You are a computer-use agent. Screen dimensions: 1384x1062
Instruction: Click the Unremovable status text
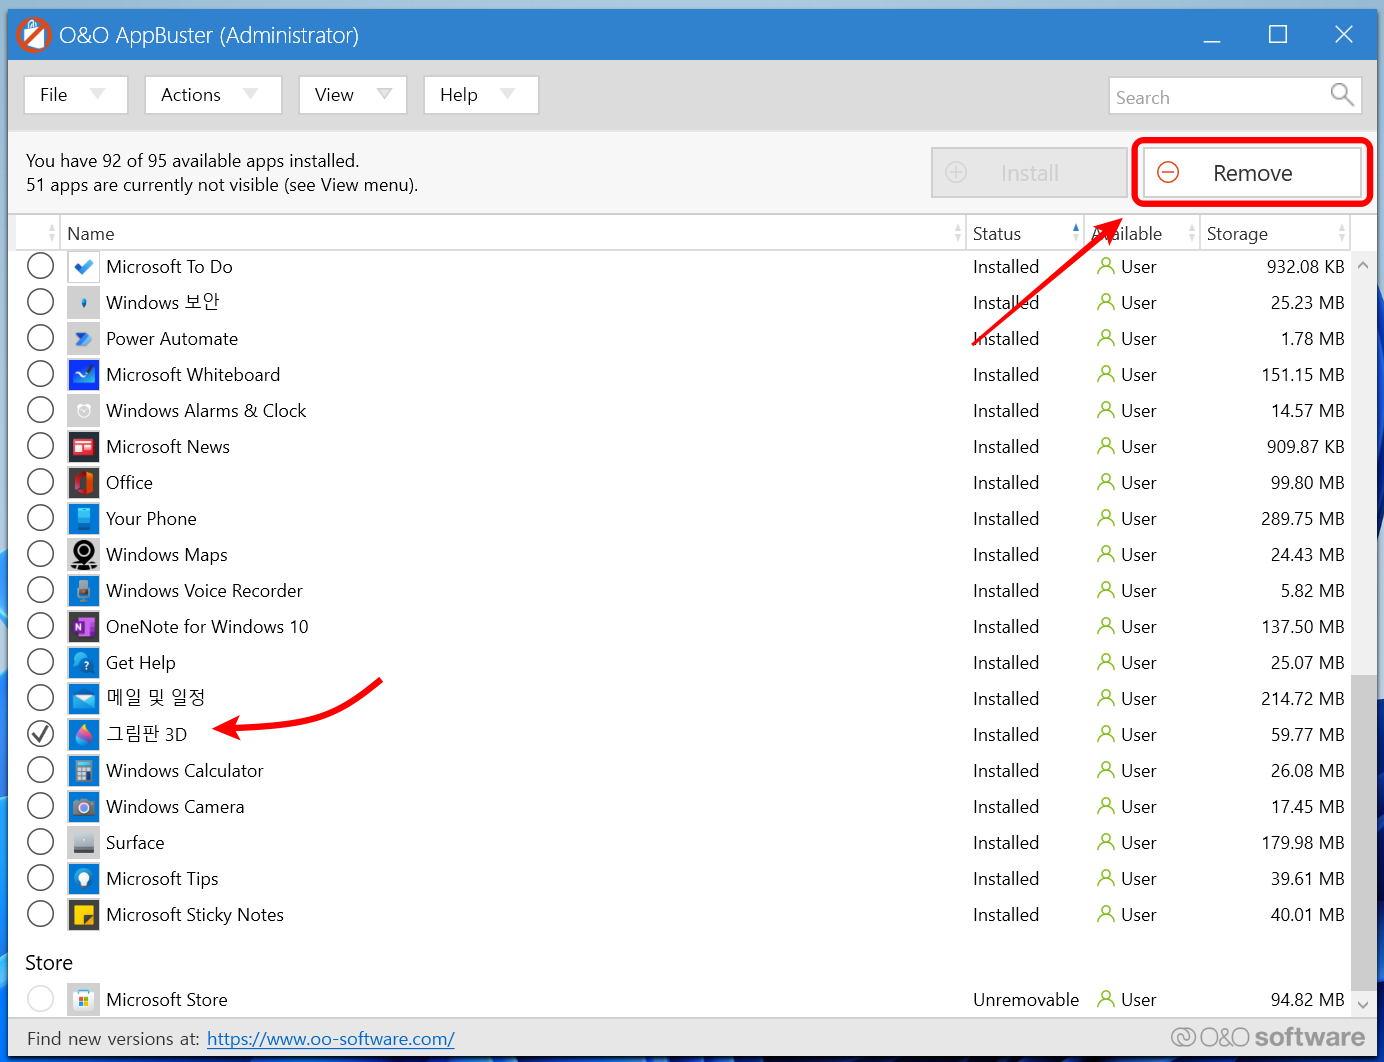pos(1026,1000)
